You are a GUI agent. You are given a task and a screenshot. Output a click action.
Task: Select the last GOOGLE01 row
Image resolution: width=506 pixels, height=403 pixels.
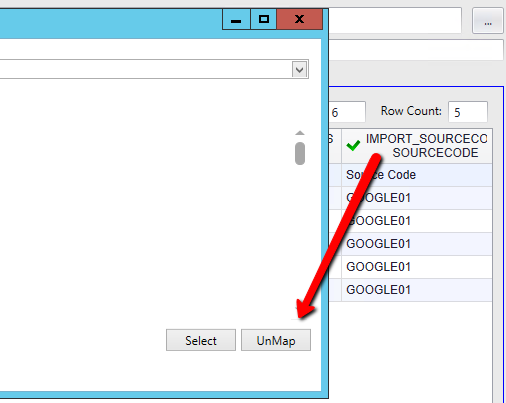click(x=417, y=290)
